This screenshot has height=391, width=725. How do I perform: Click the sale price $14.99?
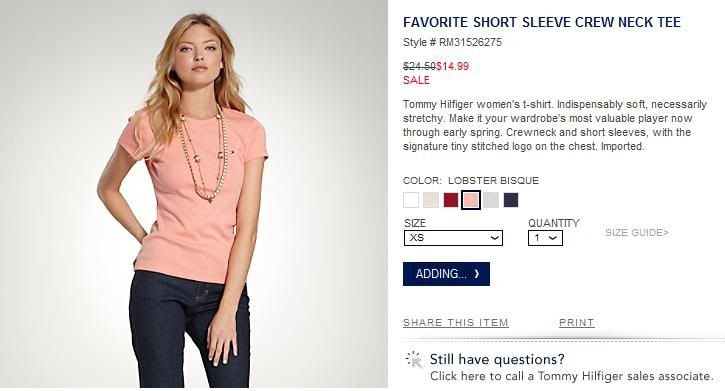[x=452, y=66]
